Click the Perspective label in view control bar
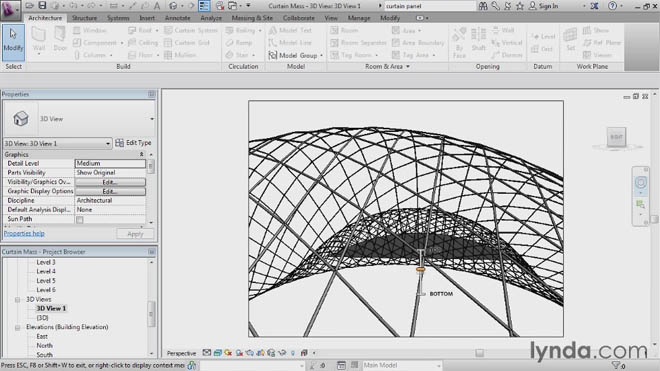The width and height of the screenshot is (660, 371). pos(181,353)
